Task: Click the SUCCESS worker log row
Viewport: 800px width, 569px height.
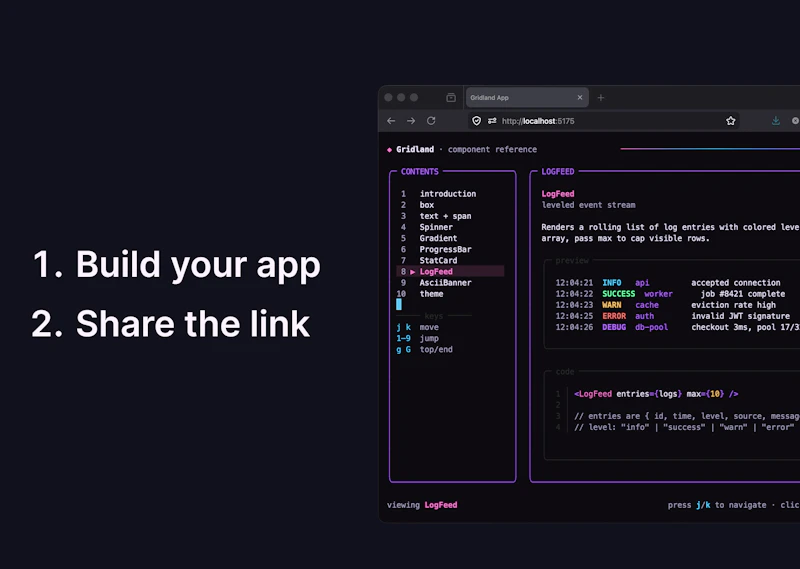Action: coord(670,294)
